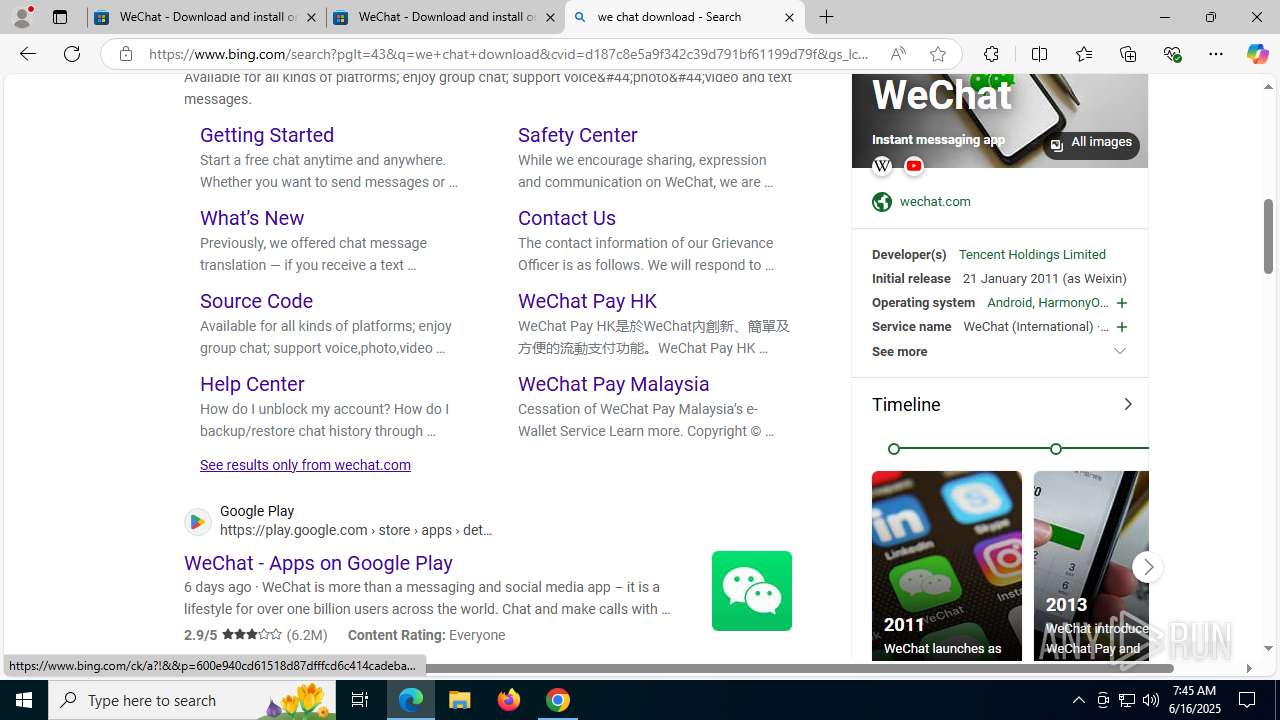Expand See more WeChat facts
This screenshot has width=1280, height=720.
click(x=1000, y=352)
